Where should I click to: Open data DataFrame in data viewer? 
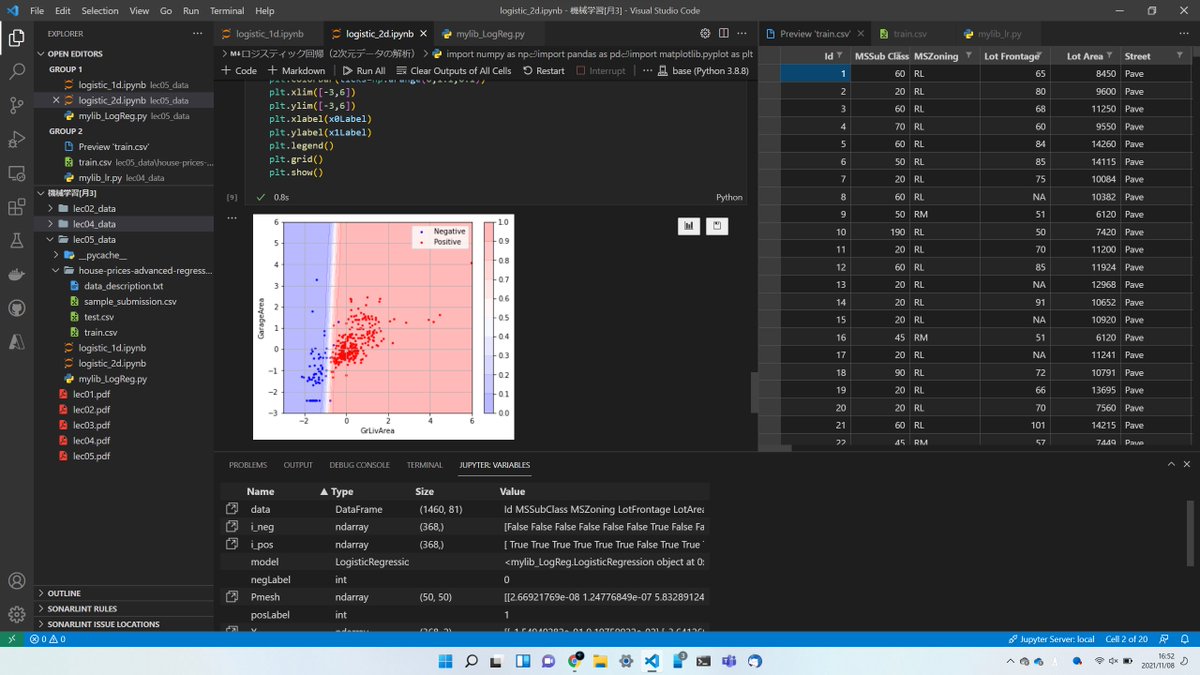coord(231,509)
